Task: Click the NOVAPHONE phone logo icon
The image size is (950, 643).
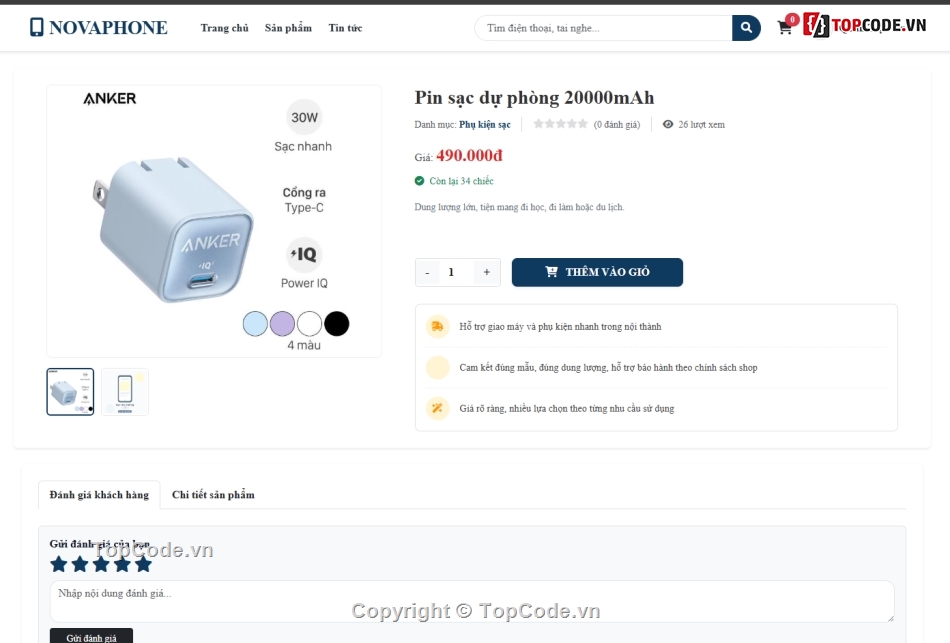Action: coord(37,27)
